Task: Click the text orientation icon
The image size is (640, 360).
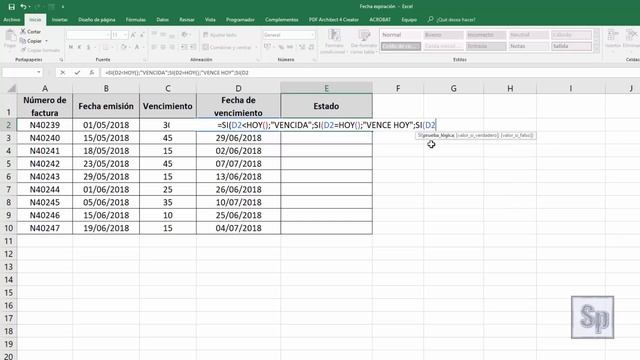Action: (x=184, y=35)
